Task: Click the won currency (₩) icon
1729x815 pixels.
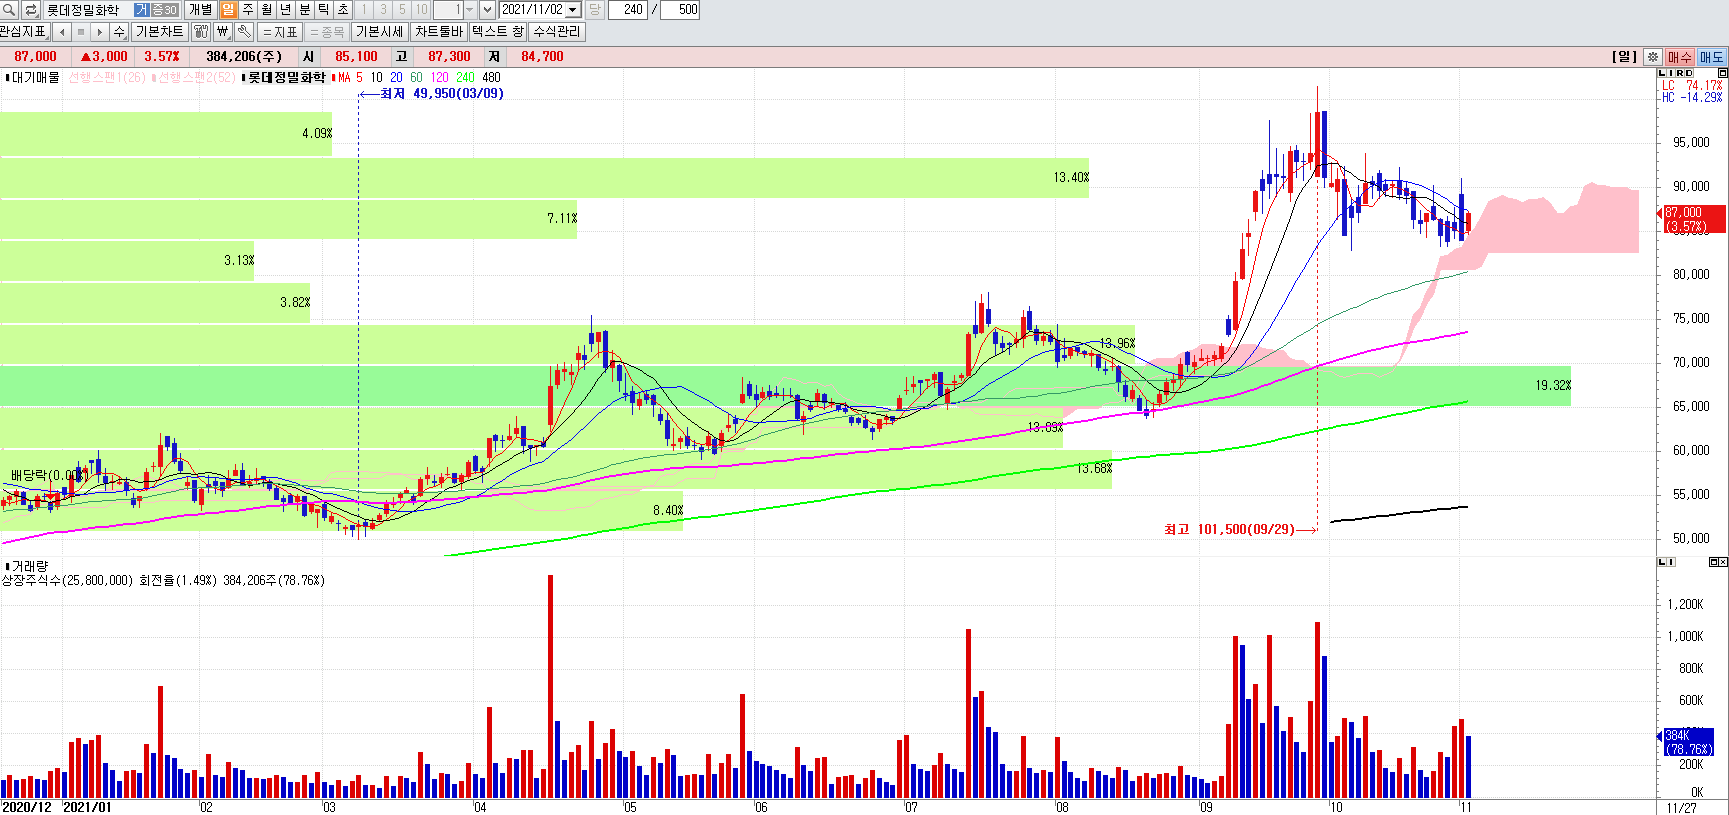Action: click(x=223, y=32)
